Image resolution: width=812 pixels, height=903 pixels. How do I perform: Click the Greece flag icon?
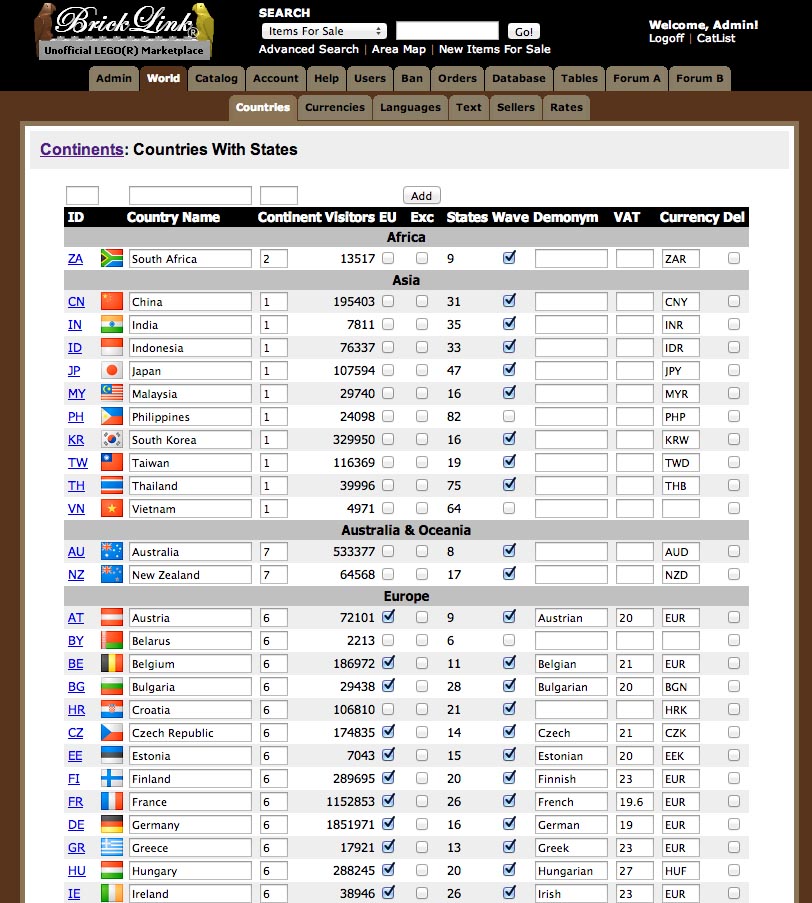click(x=110, y=847)
